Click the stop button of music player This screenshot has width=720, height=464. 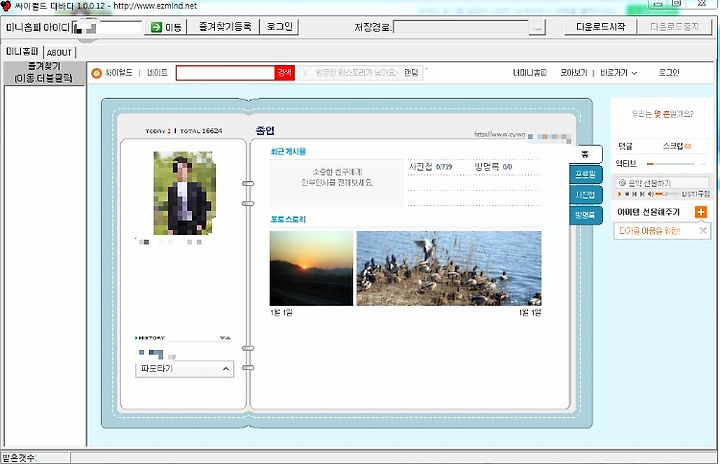(627, 194)
